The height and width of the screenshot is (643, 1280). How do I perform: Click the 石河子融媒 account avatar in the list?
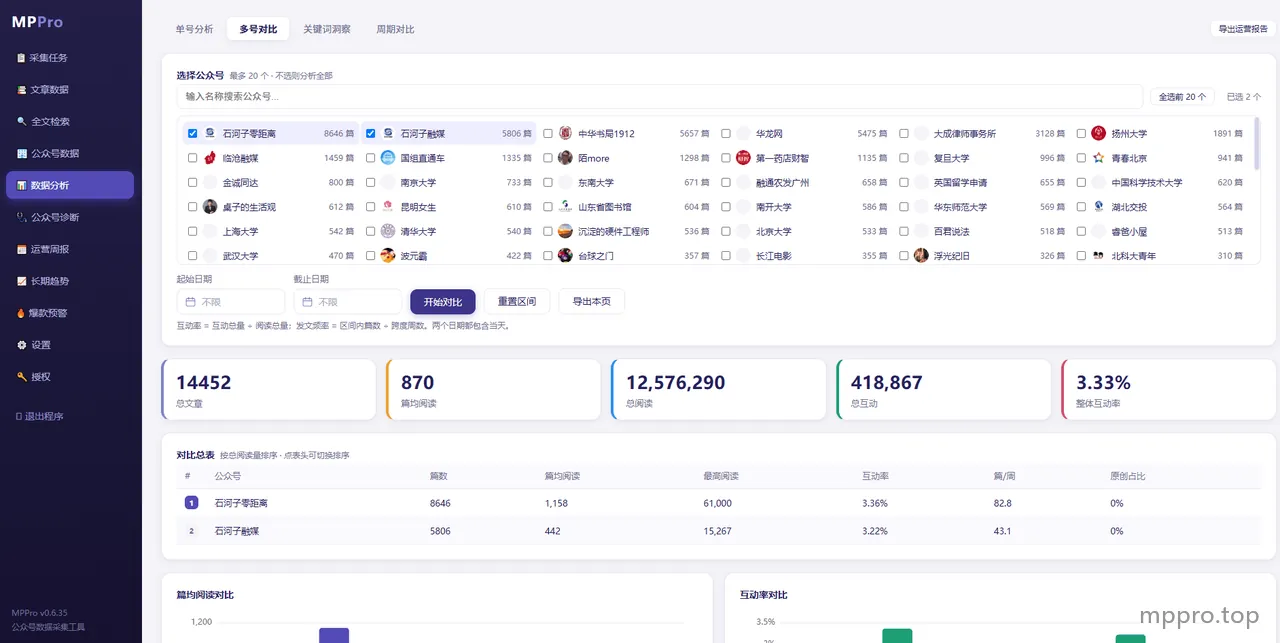[x=388, y=133]
